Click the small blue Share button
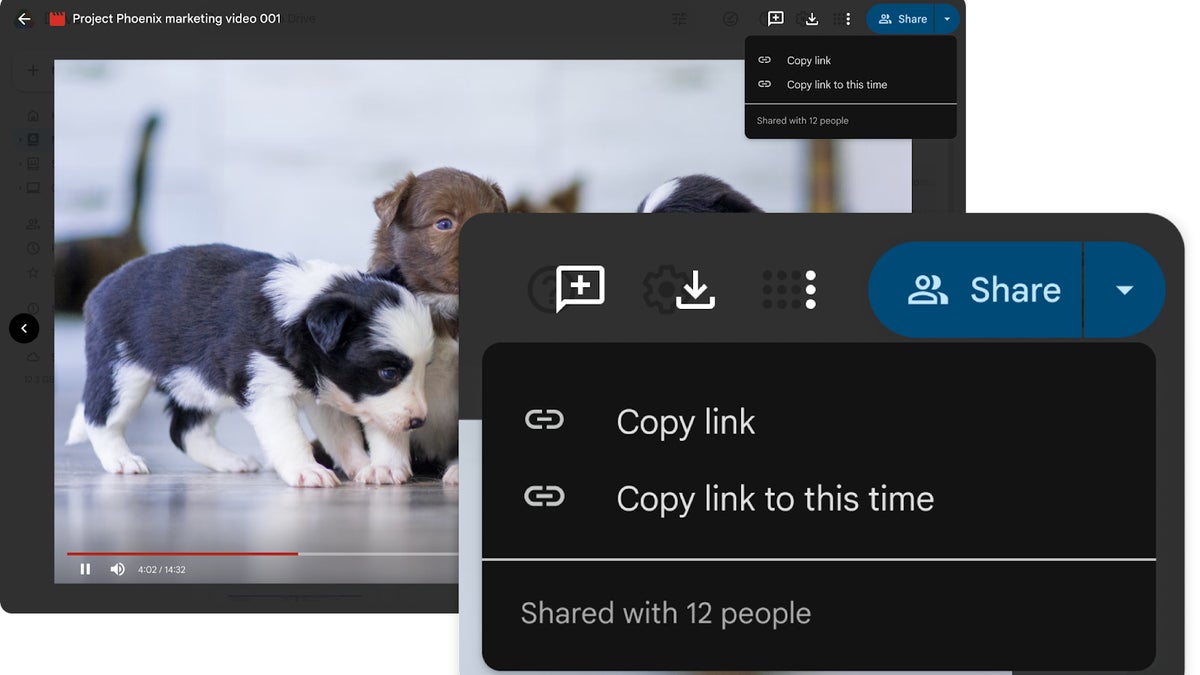This screenshot has width=1200, height=675. [902, 19]
